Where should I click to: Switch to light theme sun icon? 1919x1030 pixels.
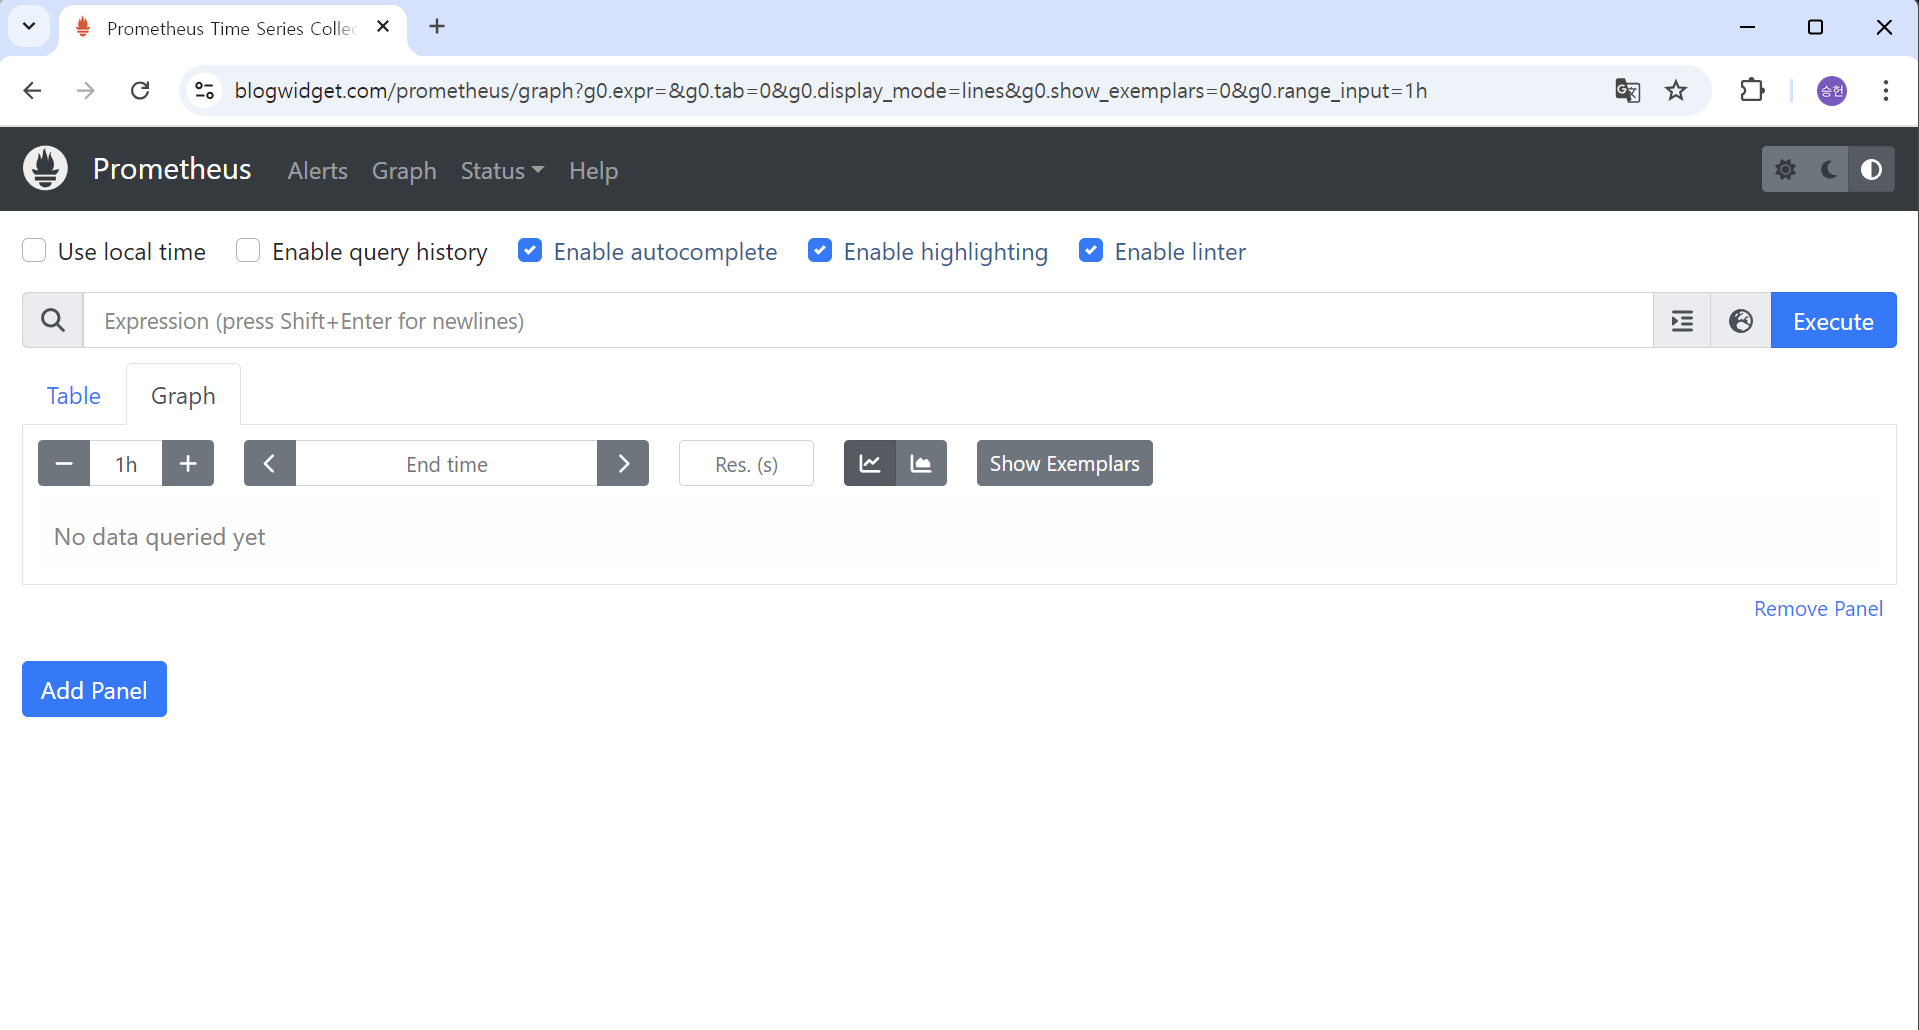tap(1785, 169)
